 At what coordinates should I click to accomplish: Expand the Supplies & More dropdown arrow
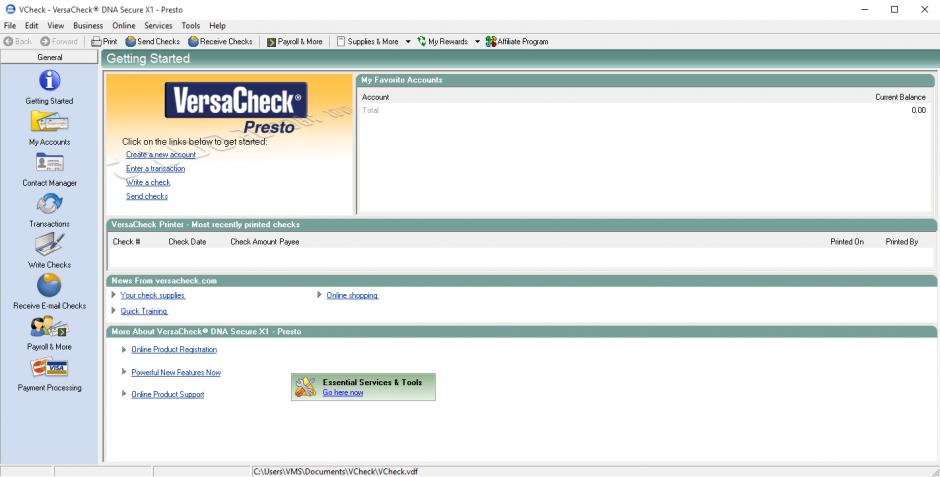(408, 41)
